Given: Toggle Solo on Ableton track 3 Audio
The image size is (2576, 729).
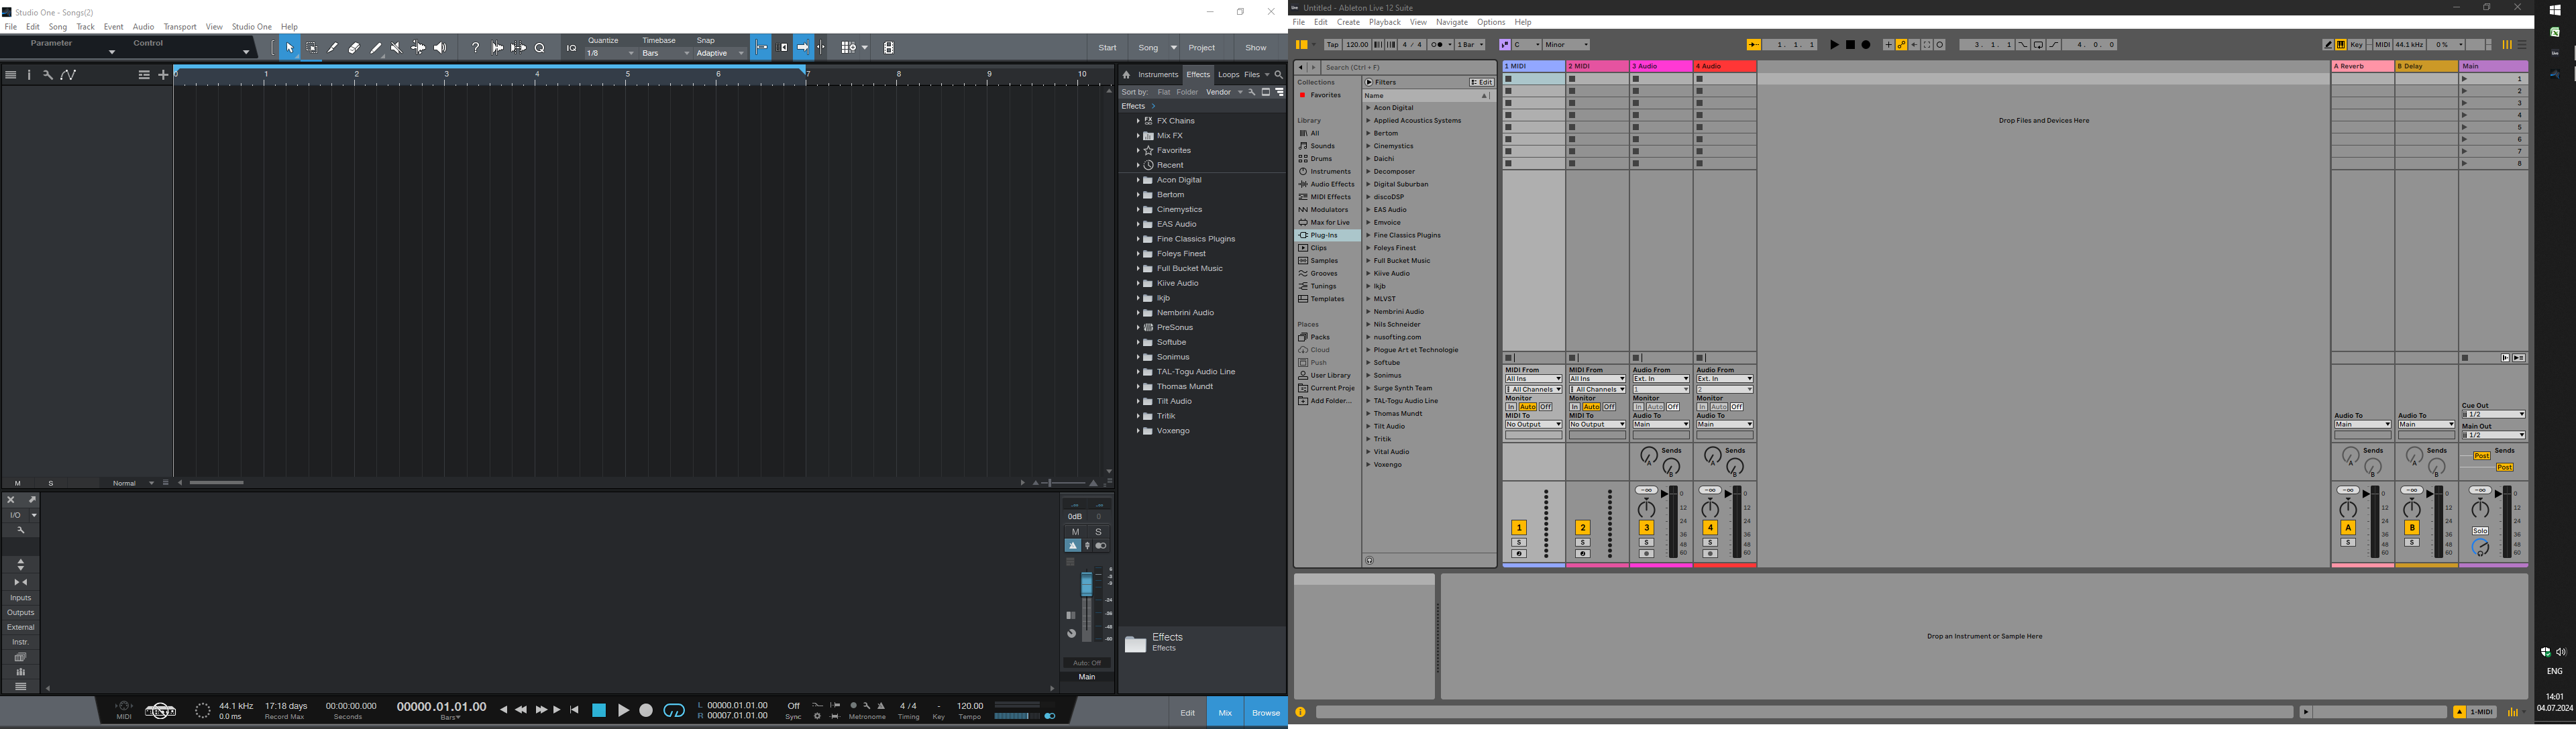Looking at the screenshot, I should point(1646,543).
